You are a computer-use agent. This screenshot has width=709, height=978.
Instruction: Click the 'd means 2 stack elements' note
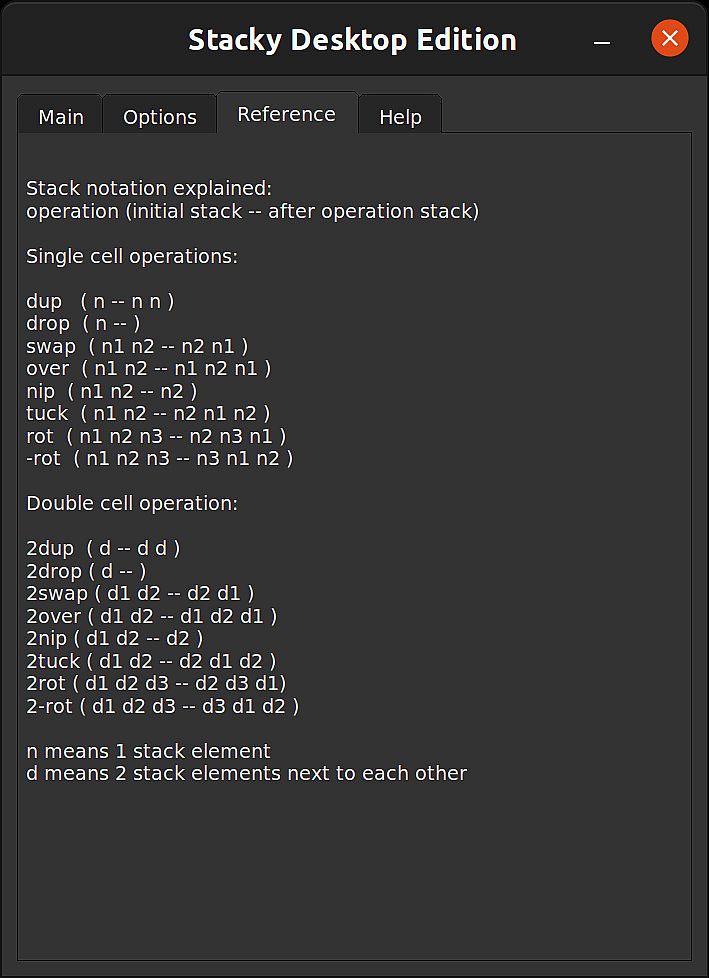tap(246, 773)
